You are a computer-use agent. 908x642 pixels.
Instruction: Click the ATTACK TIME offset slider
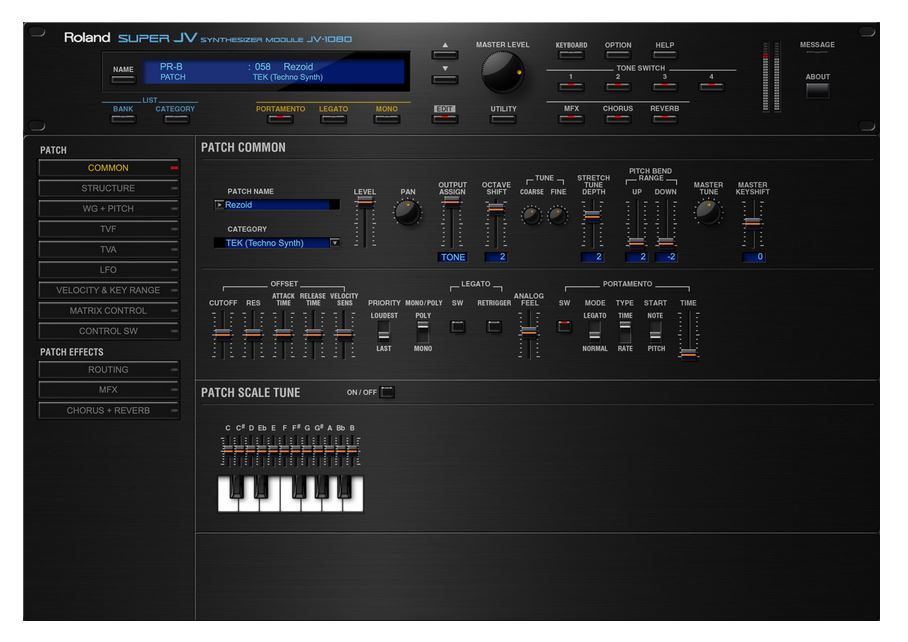pyautogui.click(x=283, y=335)
